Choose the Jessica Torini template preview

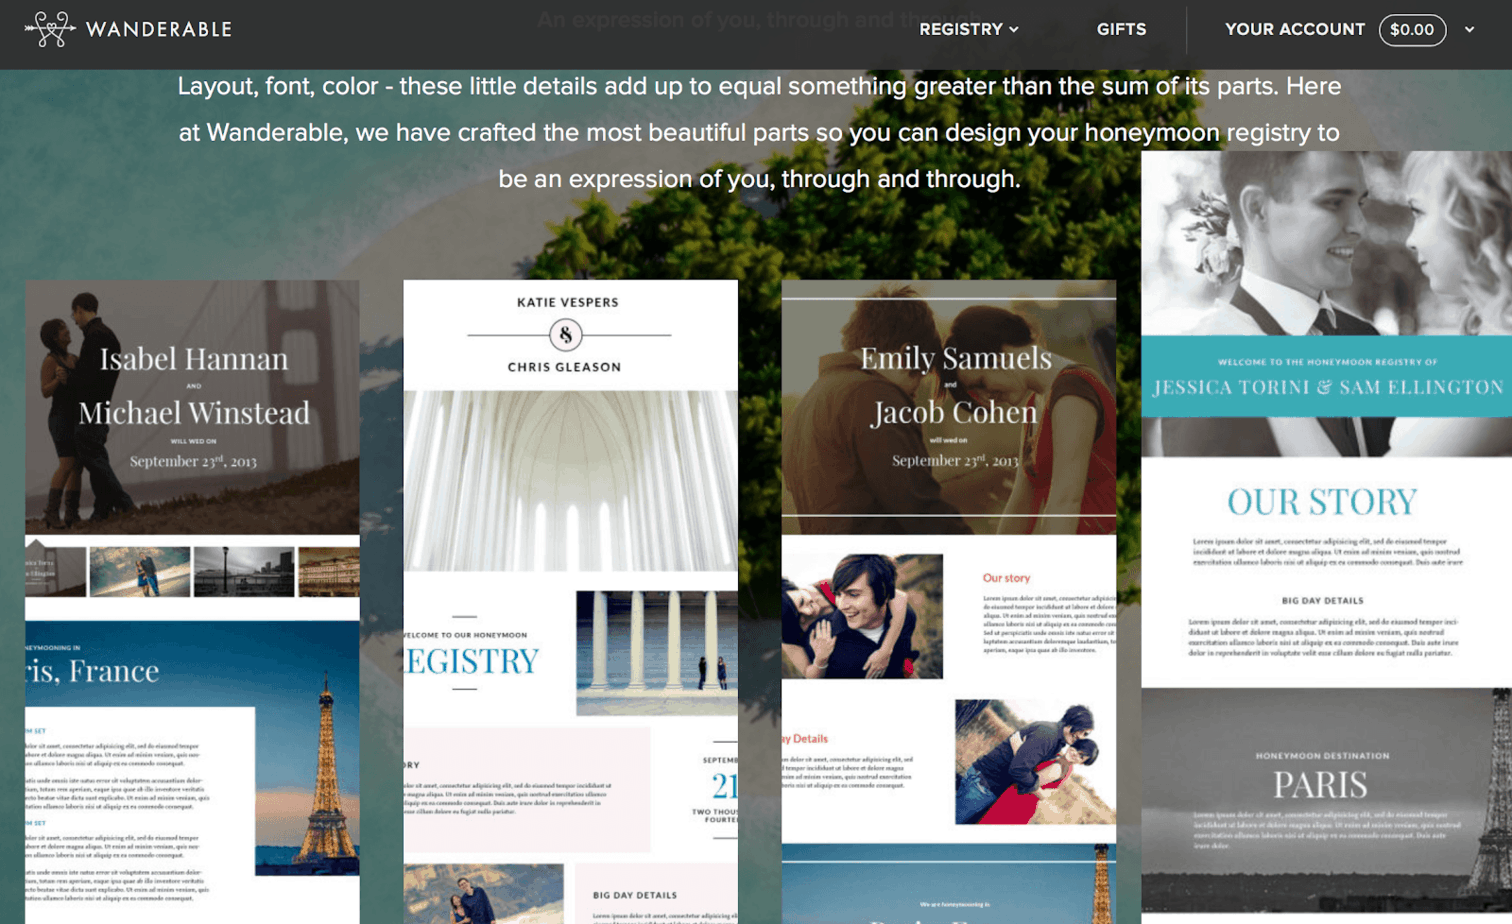click(1326, 537)
